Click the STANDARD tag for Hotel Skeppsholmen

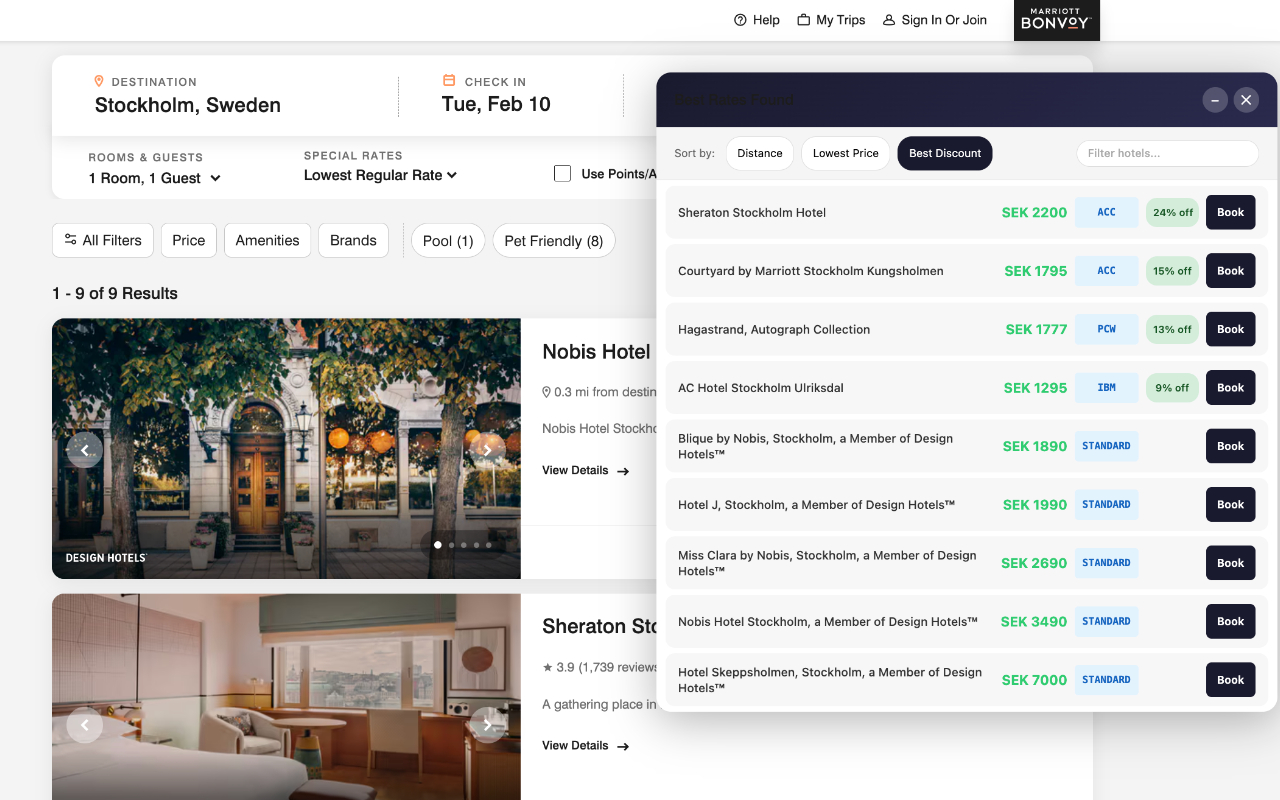tap(1106, 680)
